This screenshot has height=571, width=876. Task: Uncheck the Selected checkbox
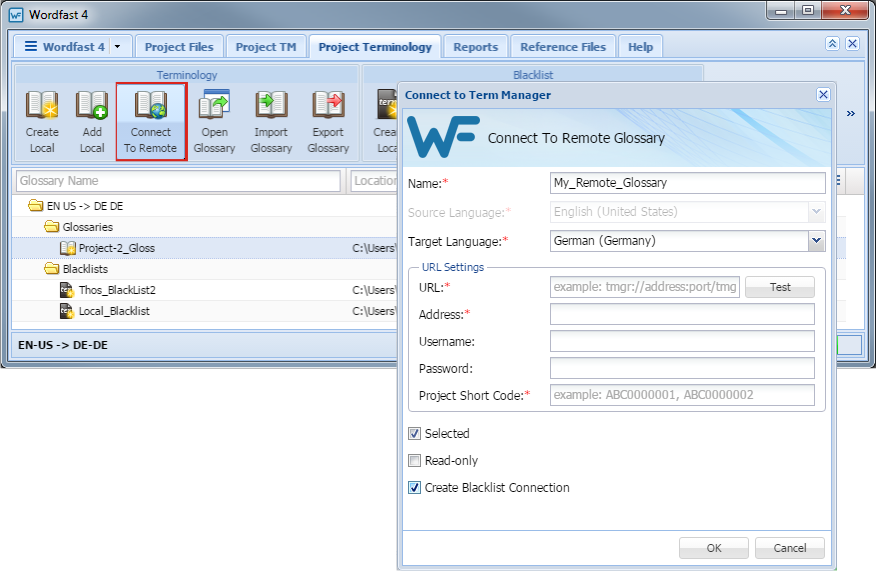click(415, 434)
